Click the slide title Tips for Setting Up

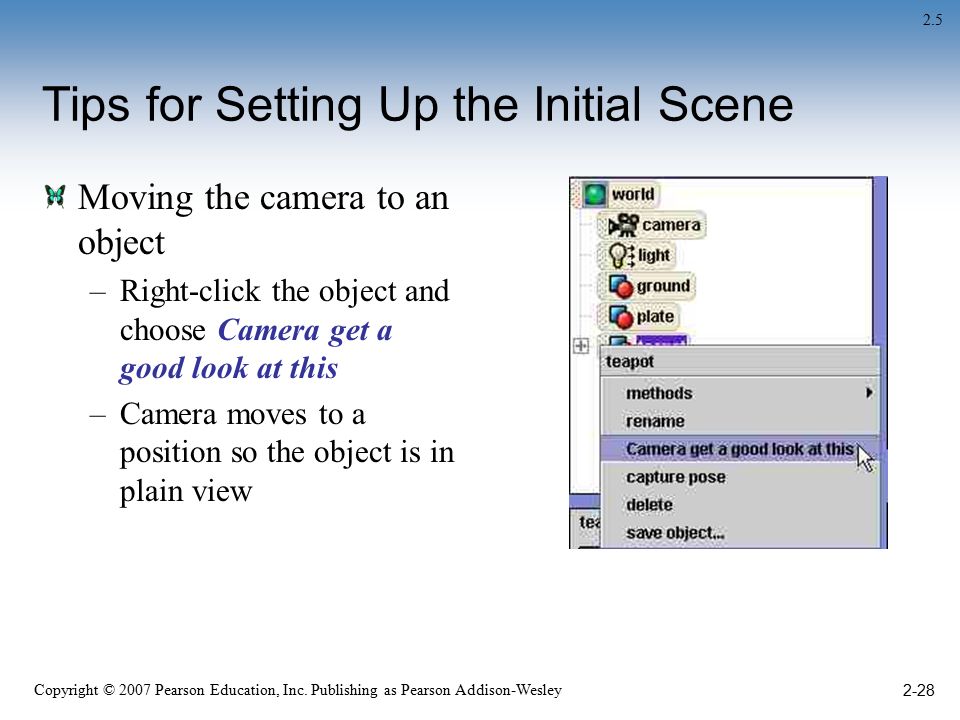(418, 105)
